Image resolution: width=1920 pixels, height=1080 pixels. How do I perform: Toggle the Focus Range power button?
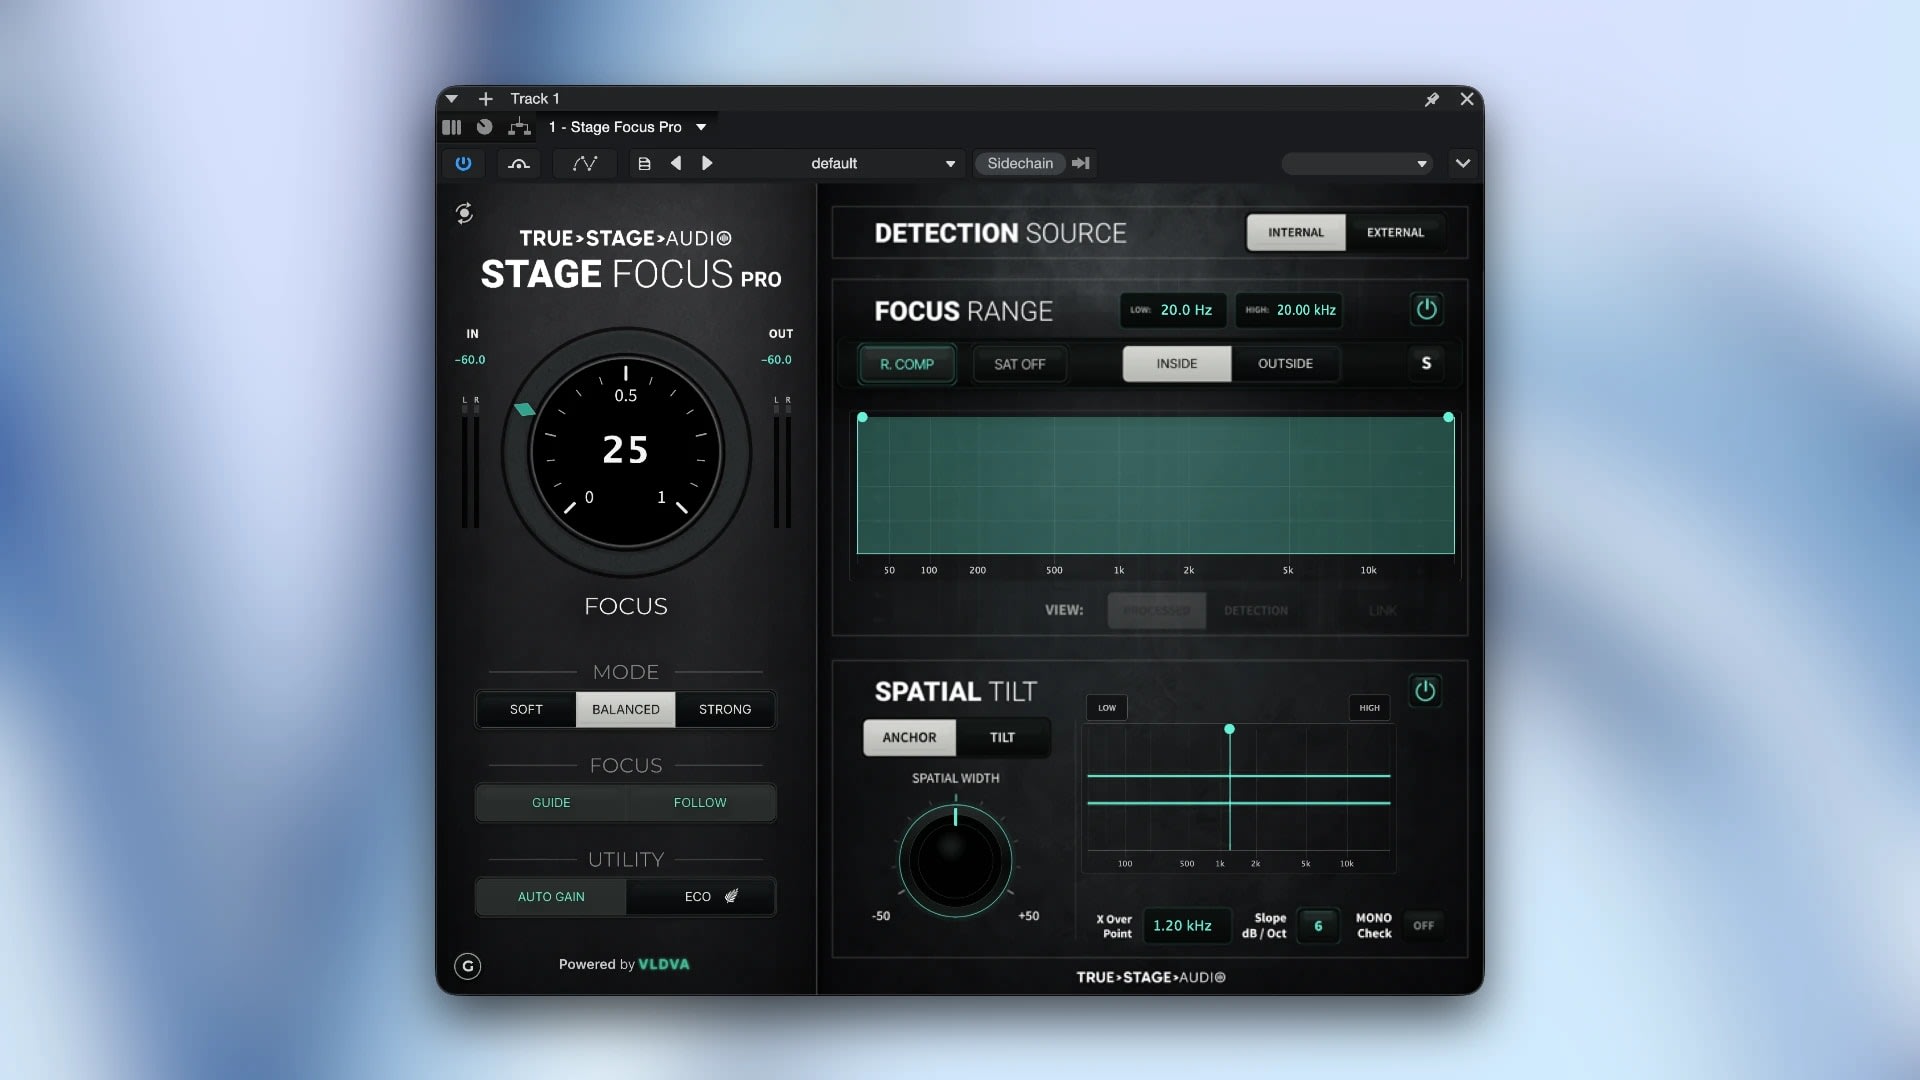tap(1426, 309)
